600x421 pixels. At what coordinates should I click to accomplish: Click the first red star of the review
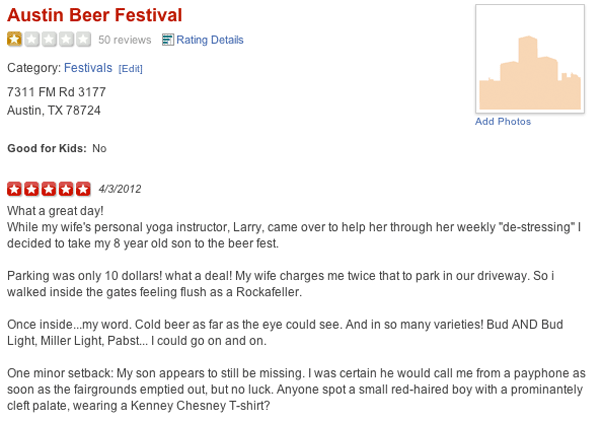(15, 189)
